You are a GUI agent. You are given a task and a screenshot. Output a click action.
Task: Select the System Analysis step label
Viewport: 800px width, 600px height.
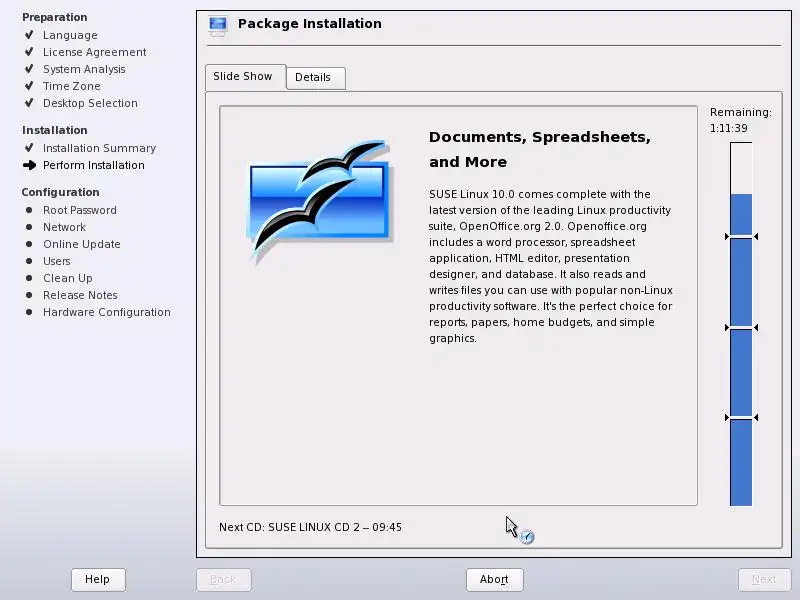[x=84, y=69]
